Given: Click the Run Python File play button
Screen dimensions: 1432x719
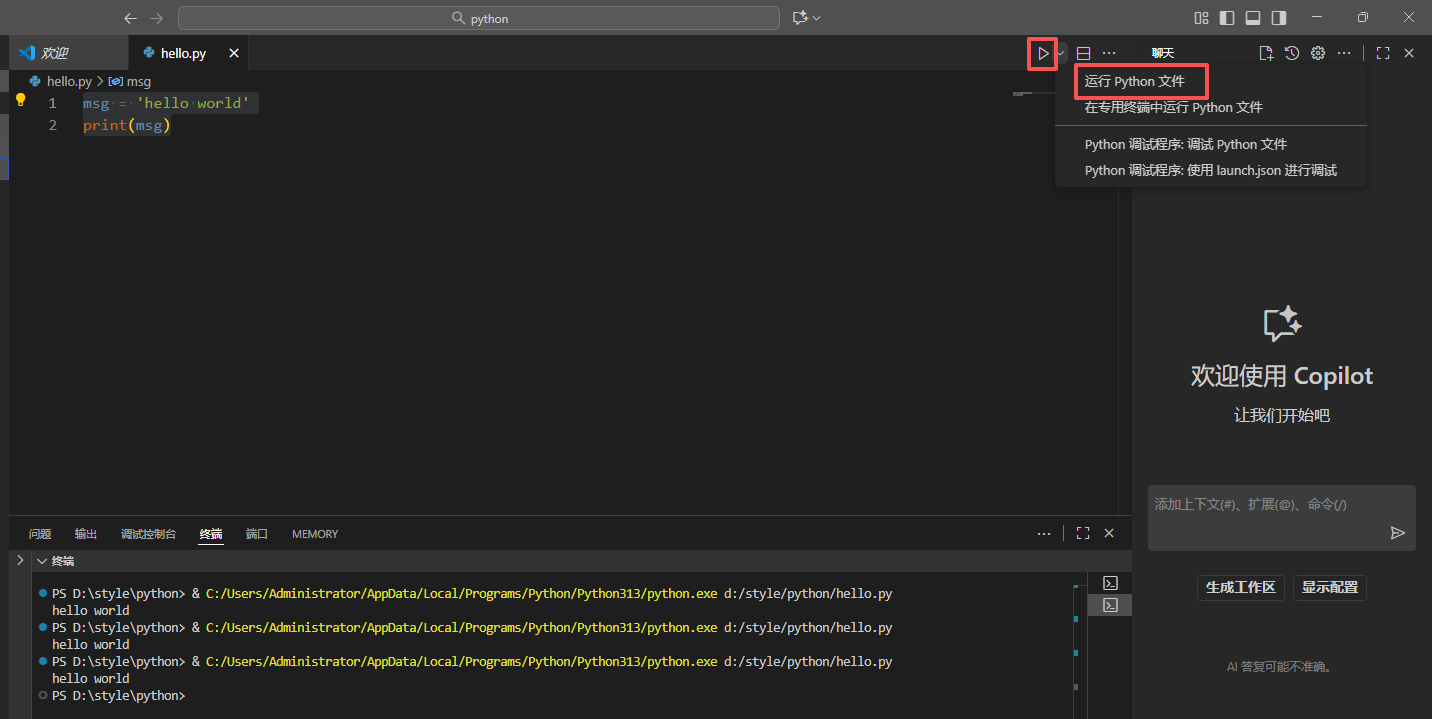Looking at the screenshot, I should pos(1043,53).
